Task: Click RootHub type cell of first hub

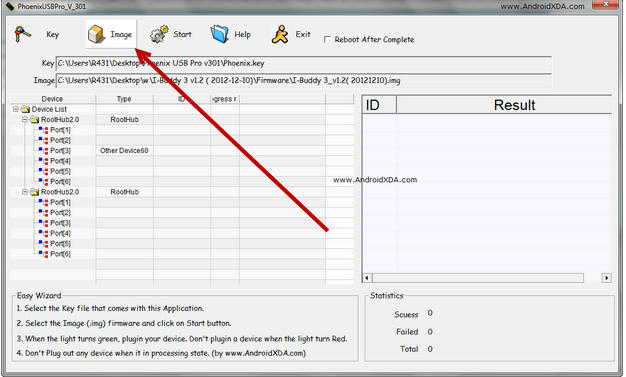Action: 125,119
